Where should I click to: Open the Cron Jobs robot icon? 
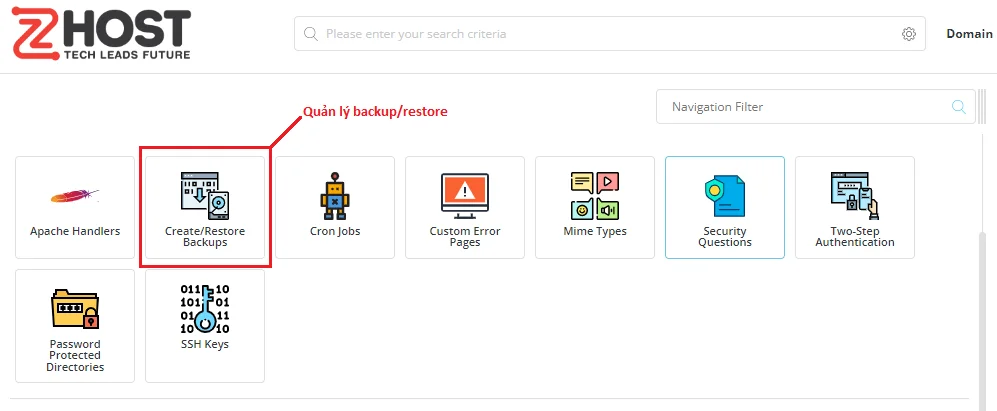335,195
